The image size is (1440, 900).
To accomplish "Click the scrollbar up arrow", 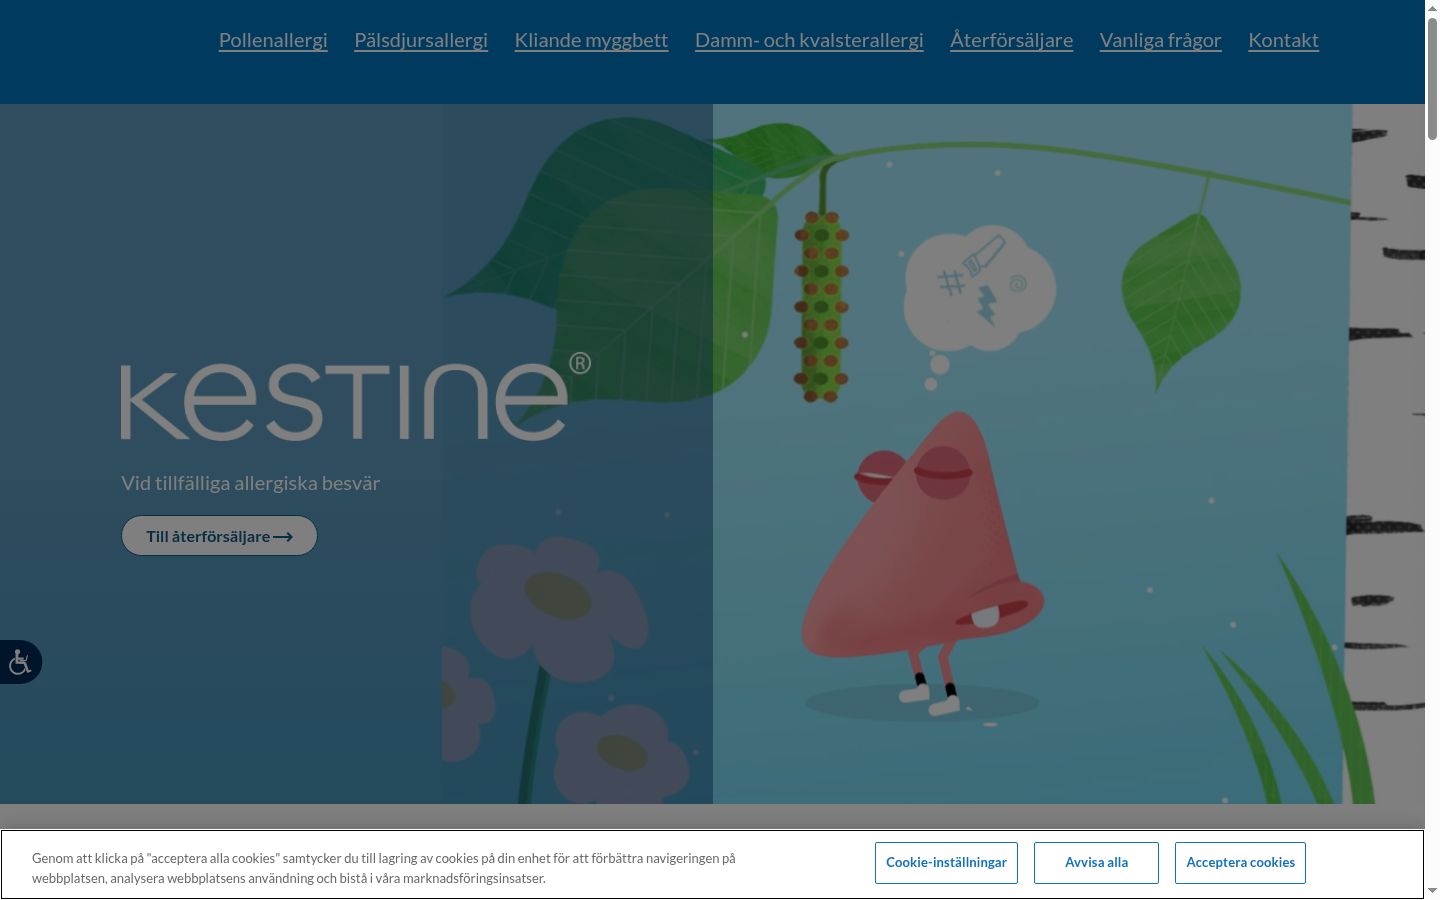I will [x=1432, y=7].
